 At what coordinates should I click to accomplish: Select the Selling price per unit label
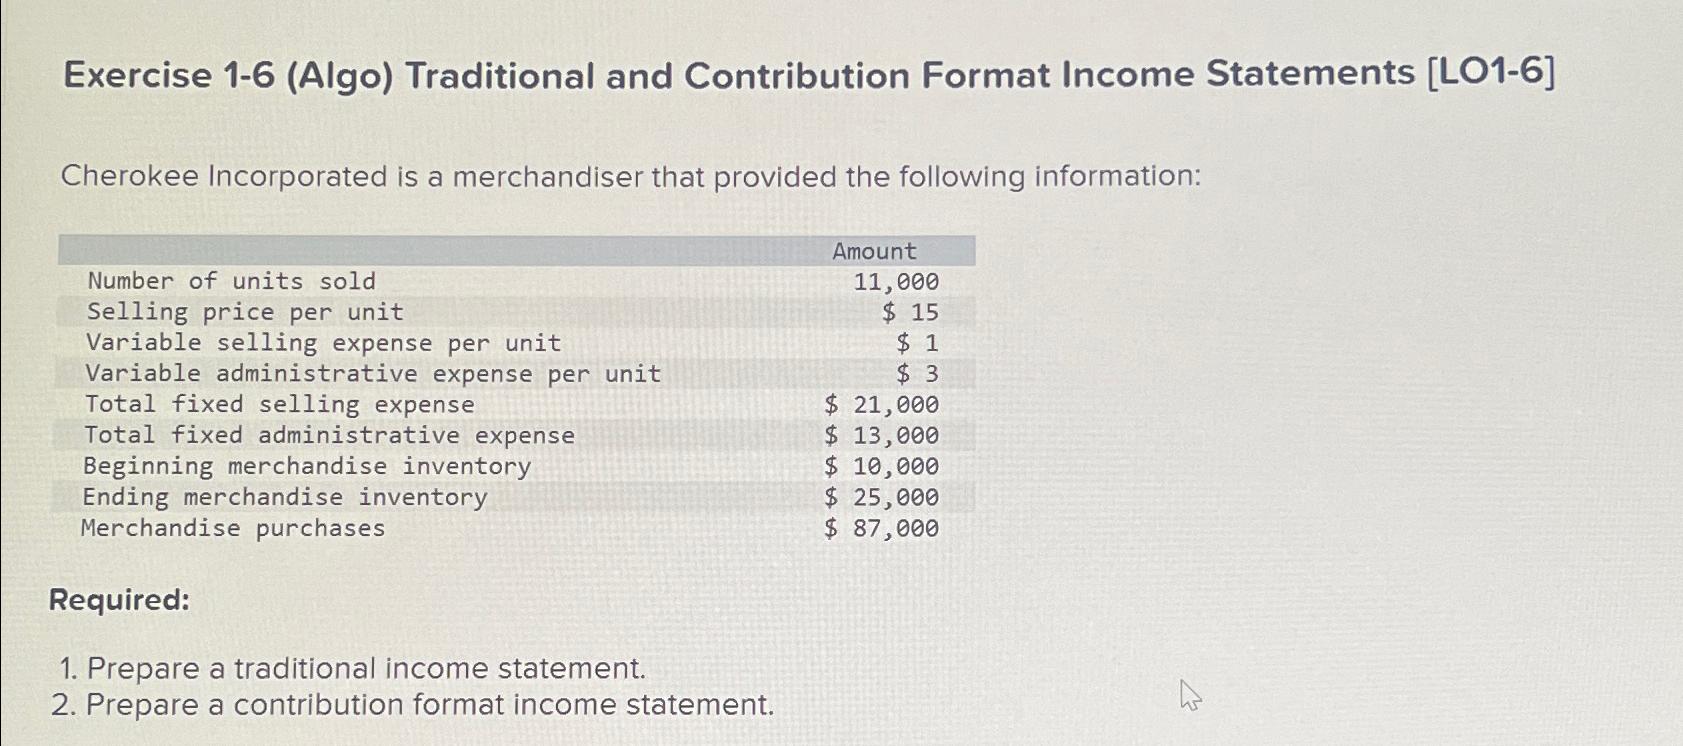coord(245,312)
